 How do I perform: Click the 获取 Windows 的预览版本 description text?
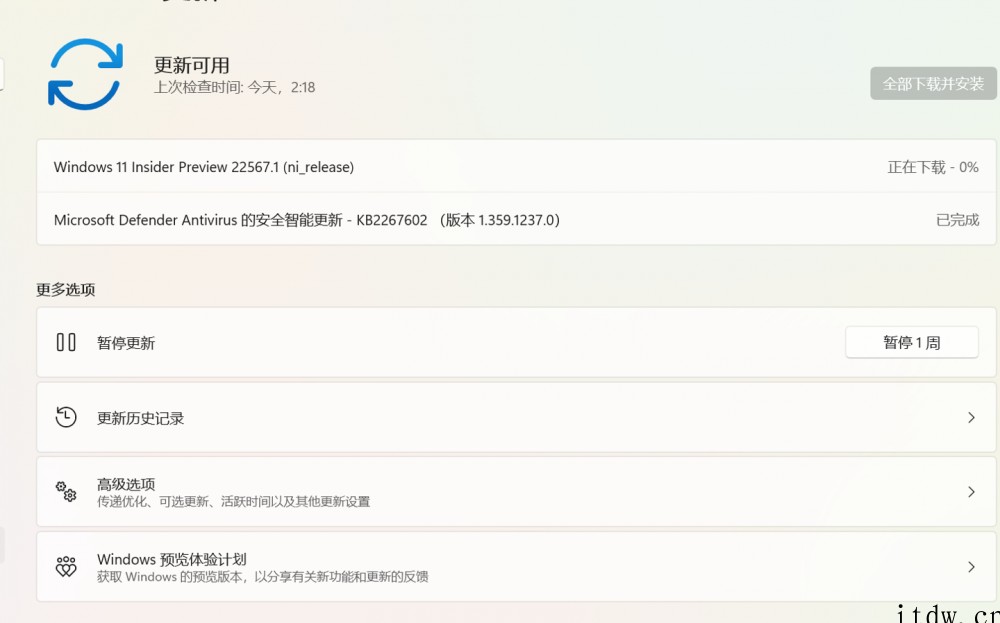[263, 577]
